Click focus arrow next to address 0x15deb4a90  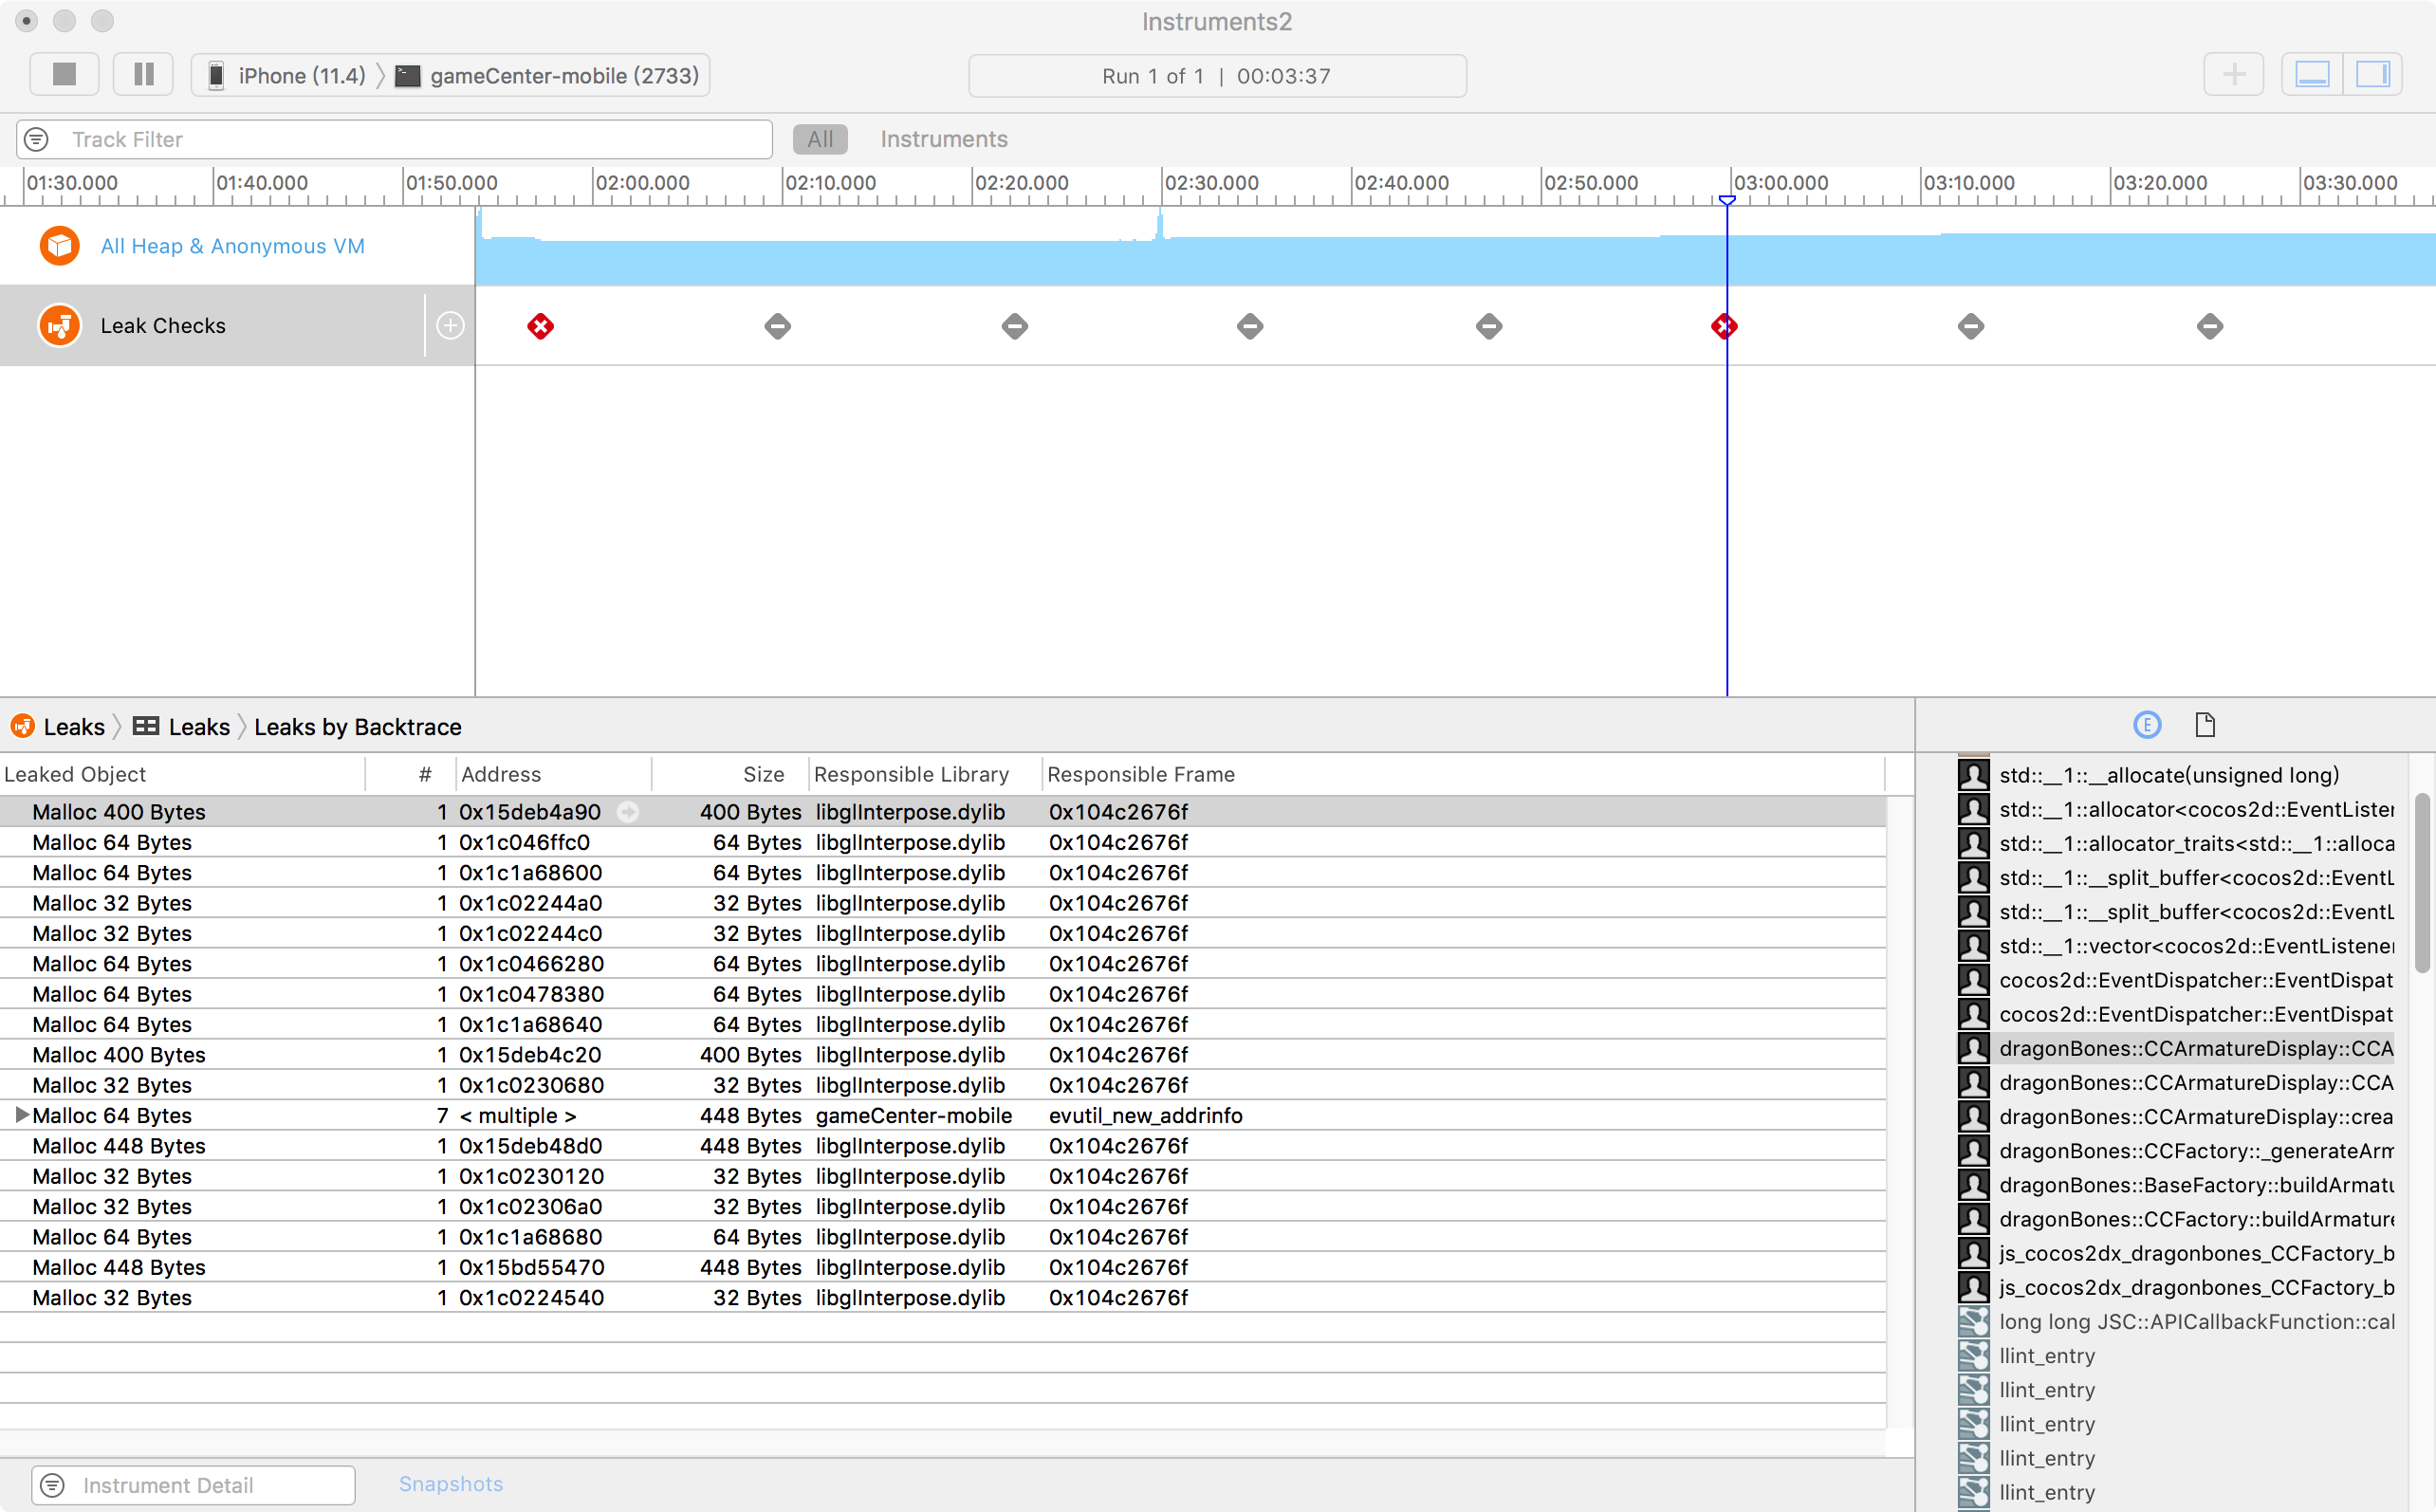click(628, 812)
